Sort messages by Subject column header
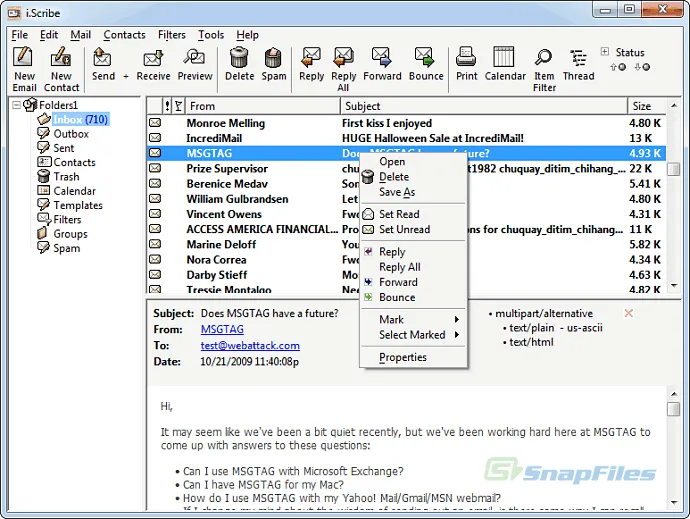This screenshot has height=519, width=690. [x=484, y=106]
